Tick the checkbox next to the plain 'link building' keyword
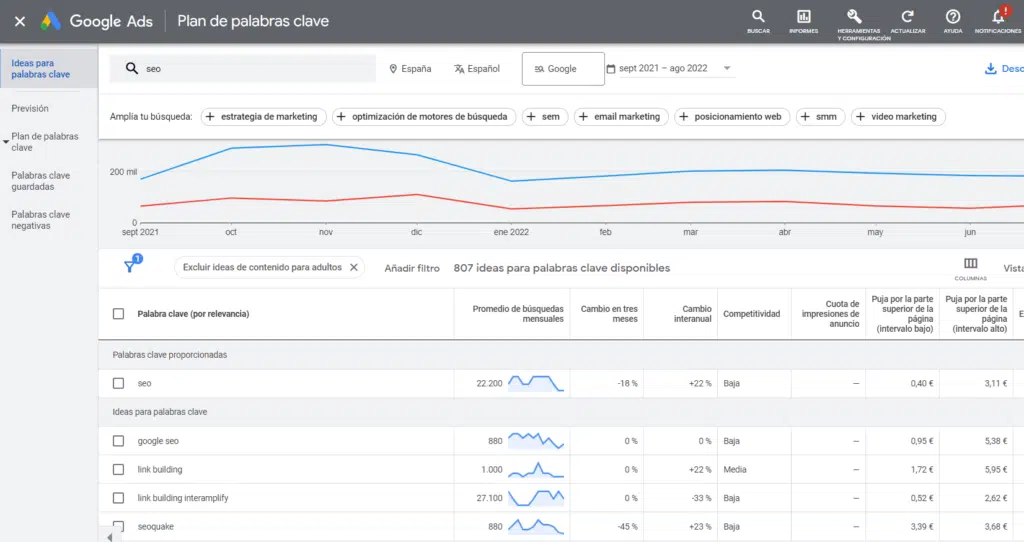The width and height of the screenshot is (1024, 542). click(118, 470)
